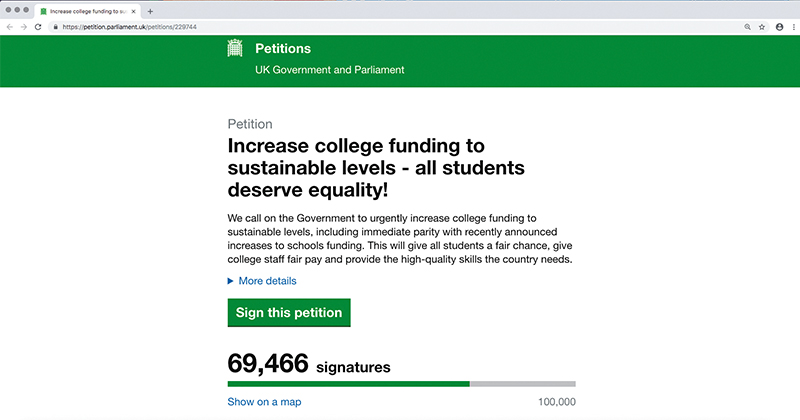Viewport: 800px width, 420px height.
Task: Click the signature progress bar
Action: click(402, 384)
